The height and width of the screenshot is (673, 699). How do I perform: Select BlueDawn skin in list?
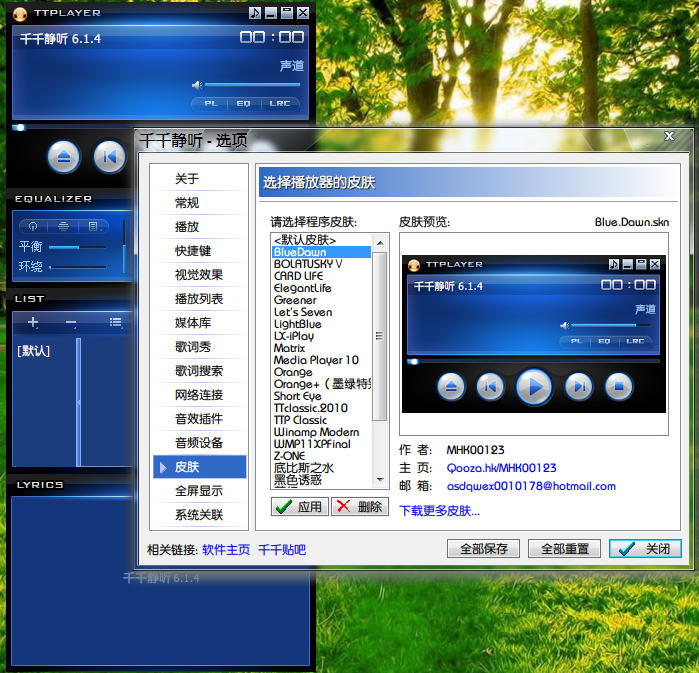pyautogui.click(x=321, y=252)
